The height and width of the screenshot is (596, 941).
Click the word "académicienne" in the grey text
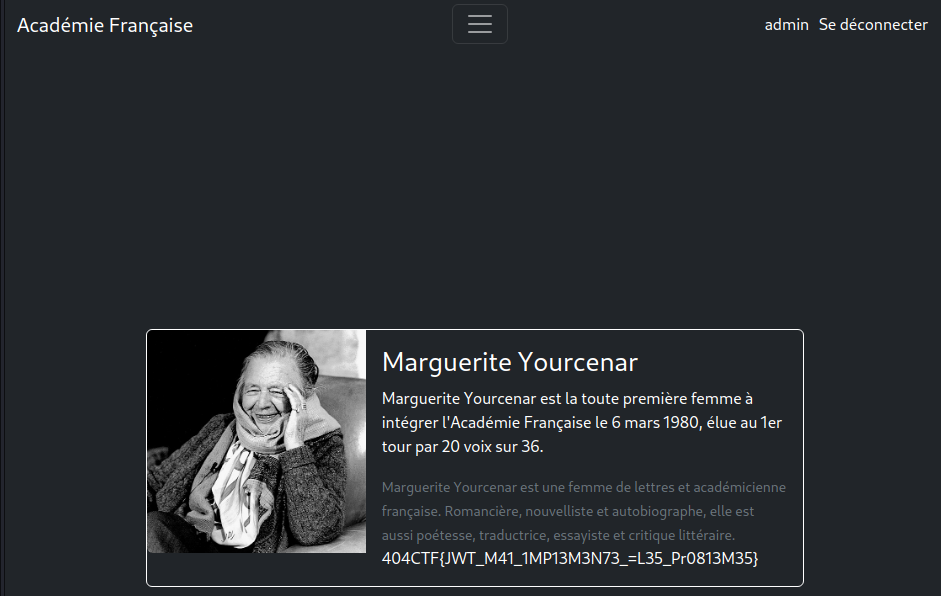click(x=739, y=487)
